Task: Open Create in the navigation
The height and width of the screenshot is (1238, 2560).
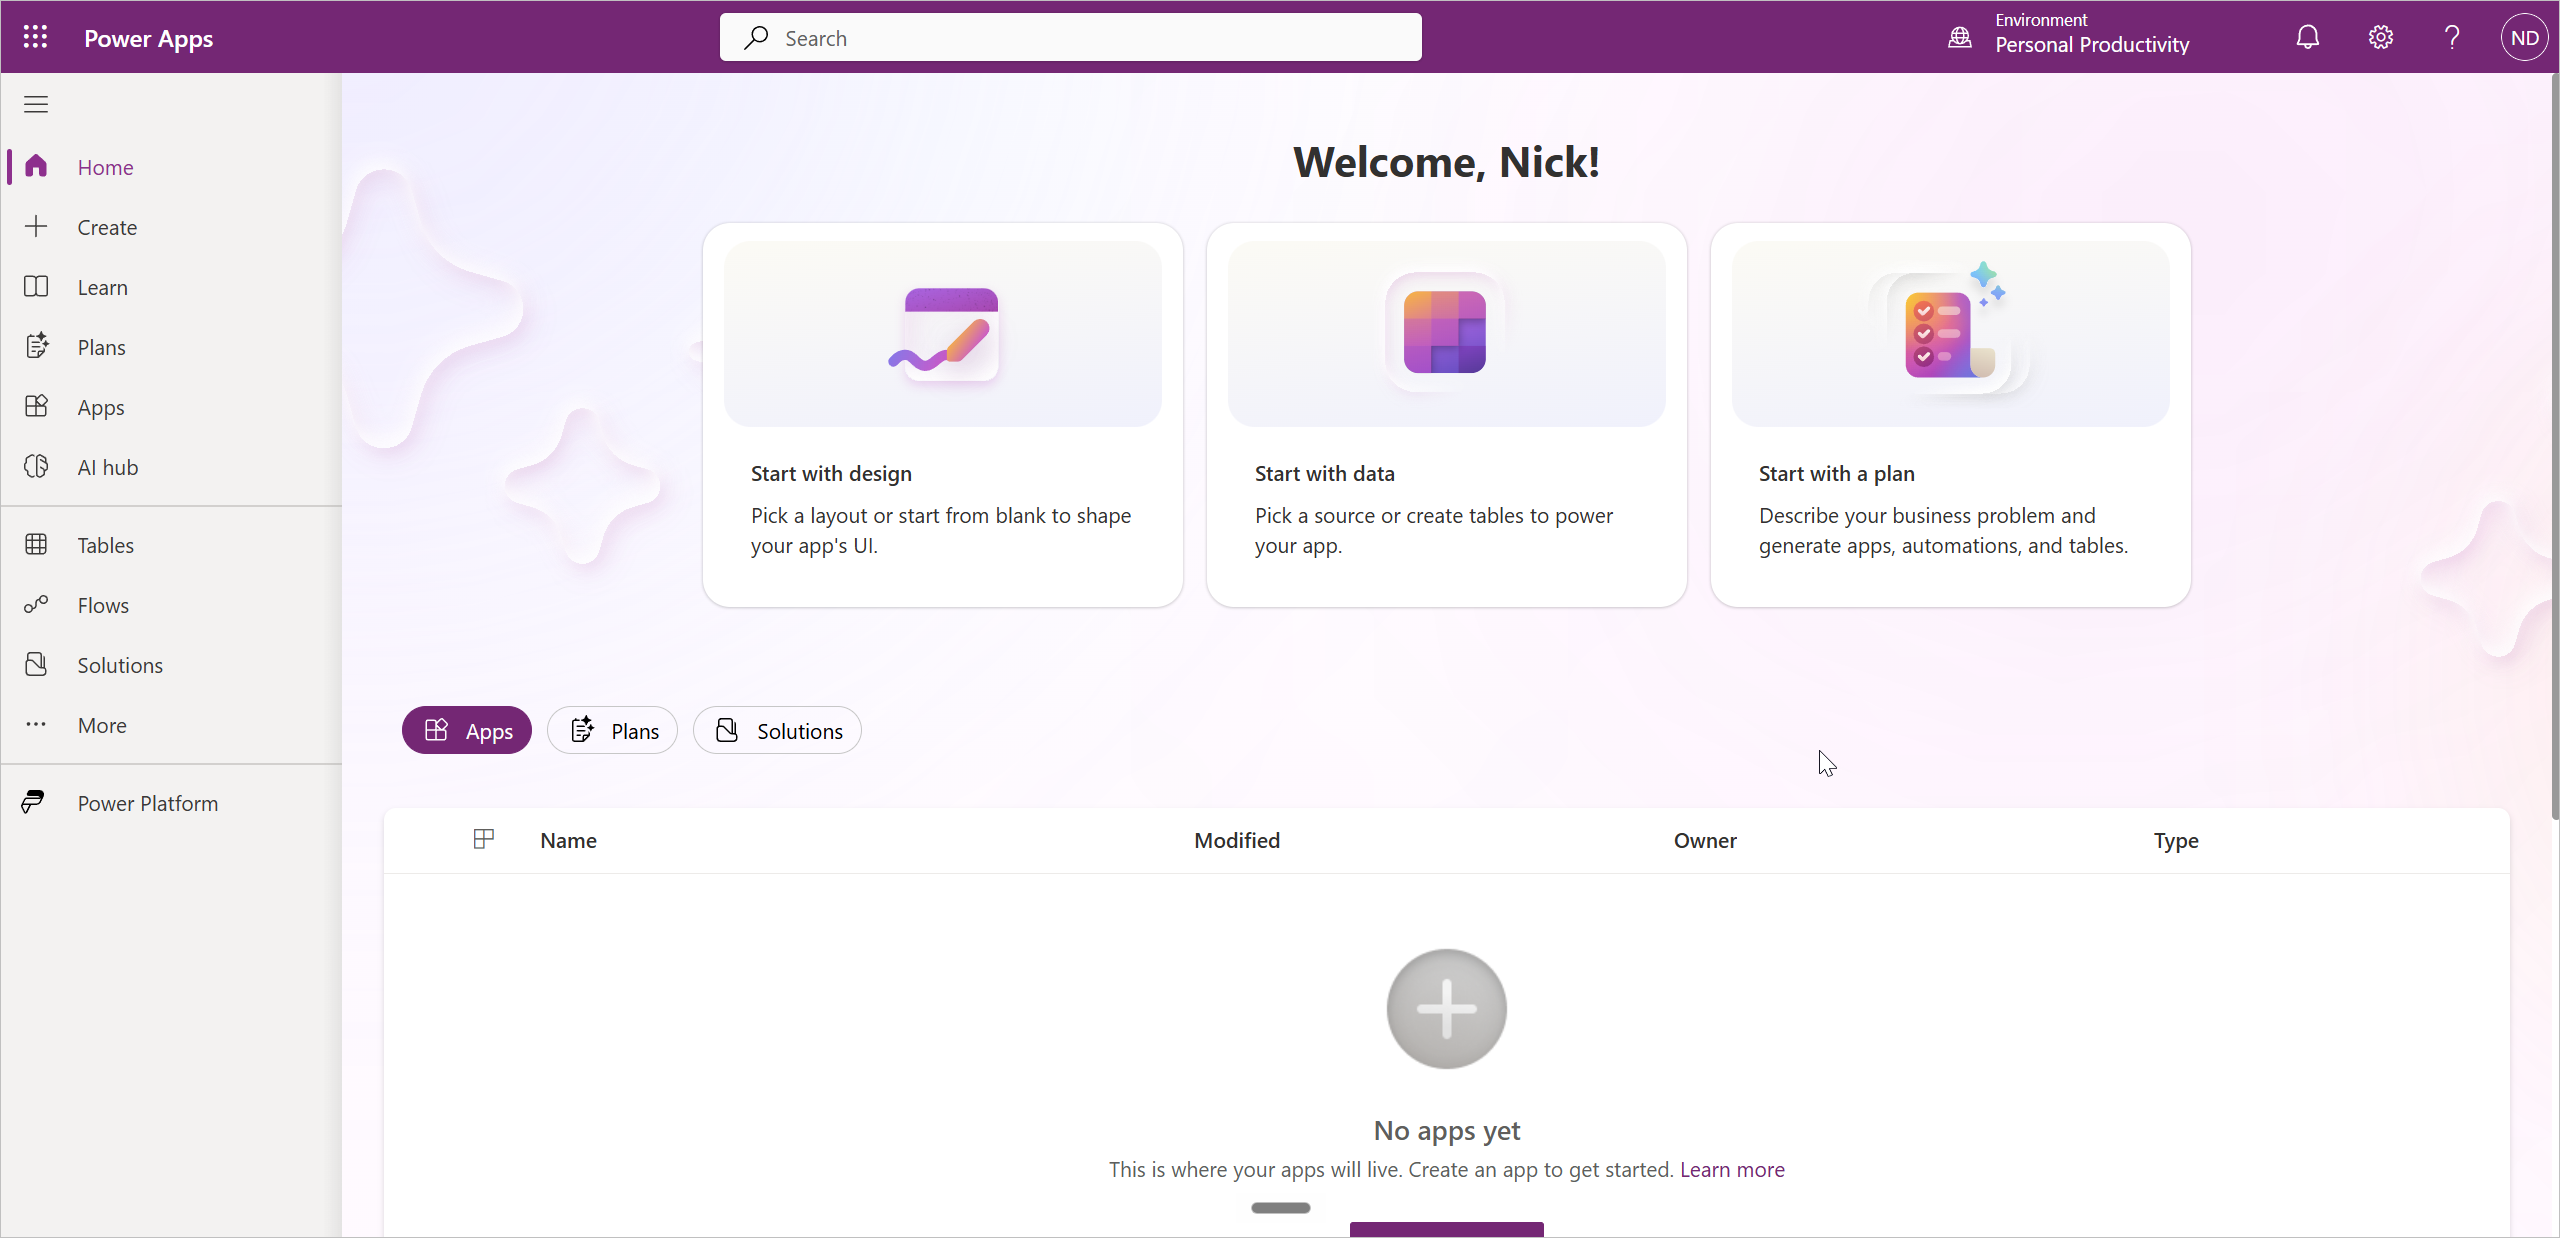Action: coord(171,227)
